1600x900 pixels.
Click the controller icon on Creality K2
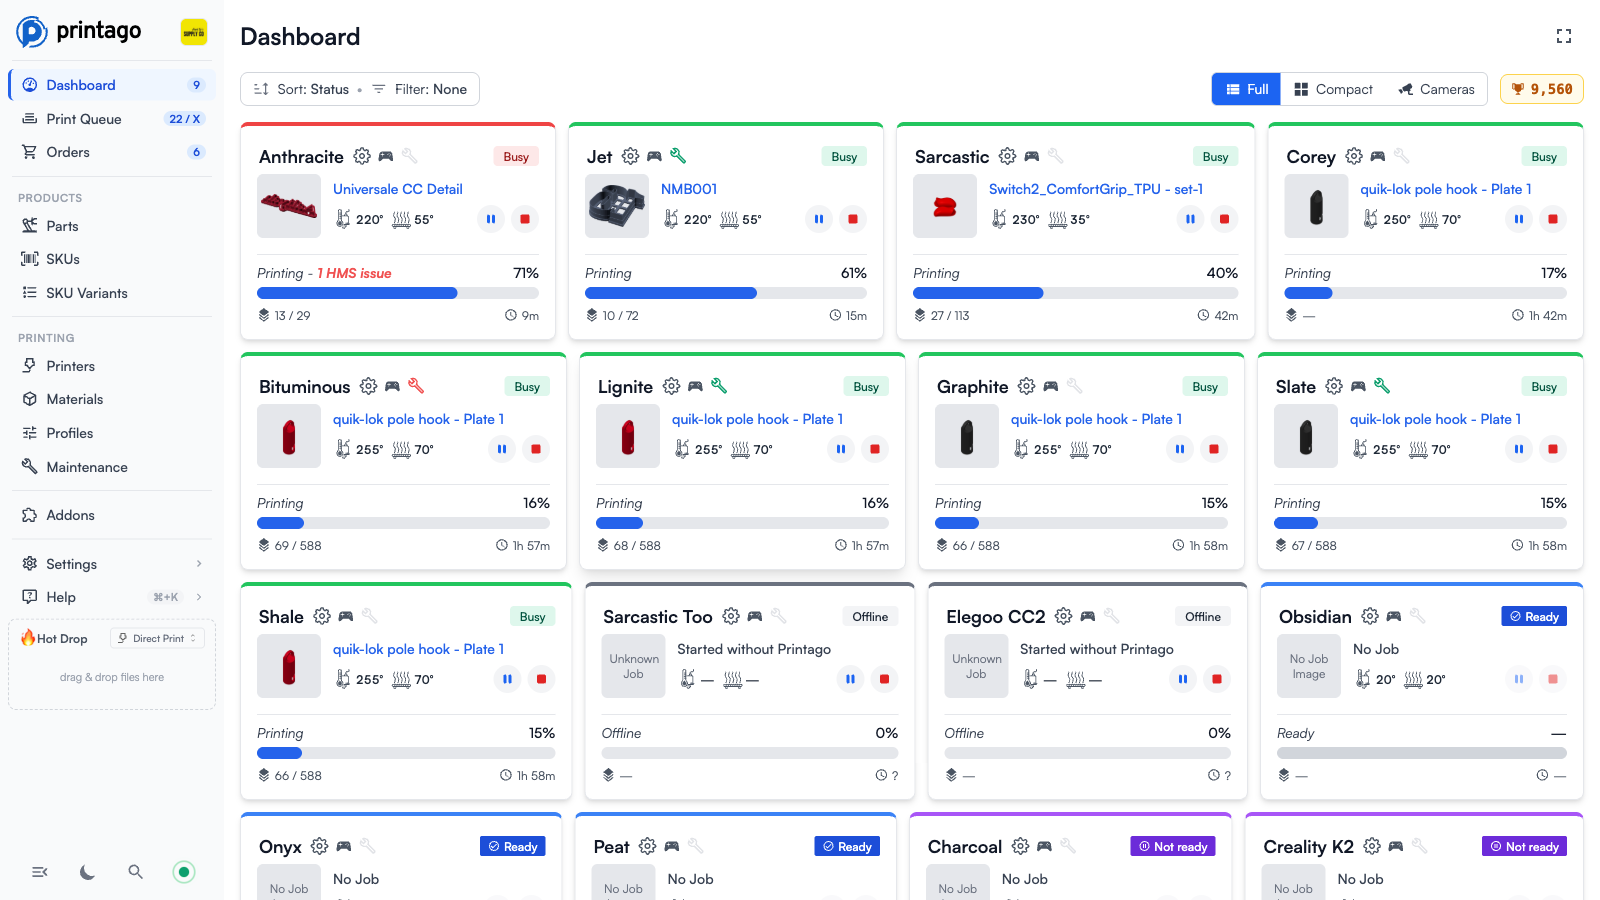[x=1396, y=846]
